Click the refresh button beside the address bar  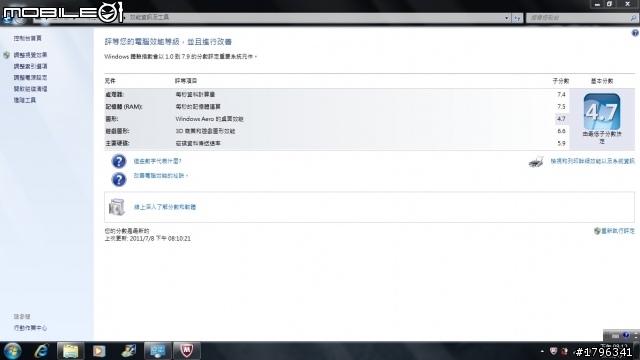click(517, 18)
